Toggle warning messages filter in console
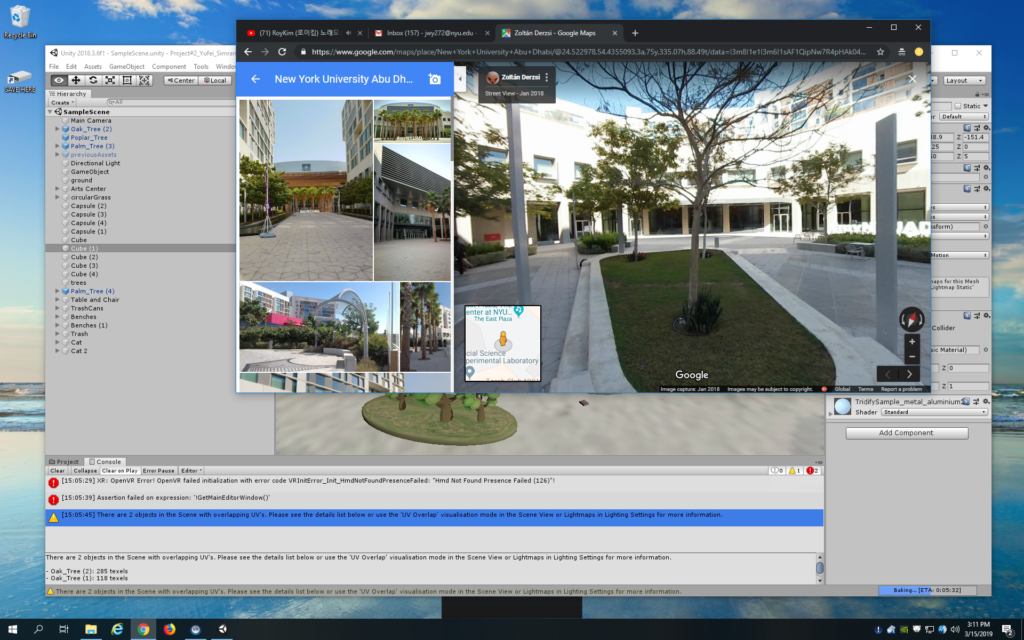1024x640 pixels. click(795, 470)
